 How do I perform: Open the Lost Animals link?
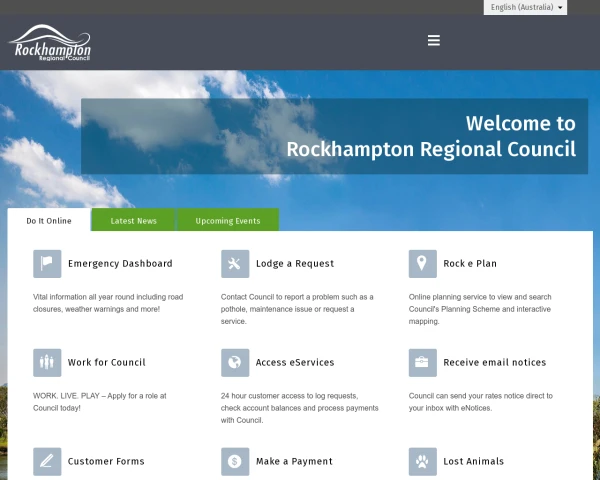click(x=474, y=462)
